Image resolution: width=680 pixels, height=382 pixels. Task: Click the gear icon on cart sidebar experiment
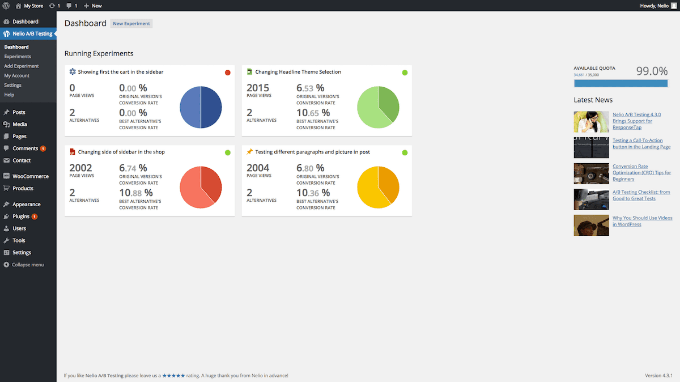tap(72, 72)
